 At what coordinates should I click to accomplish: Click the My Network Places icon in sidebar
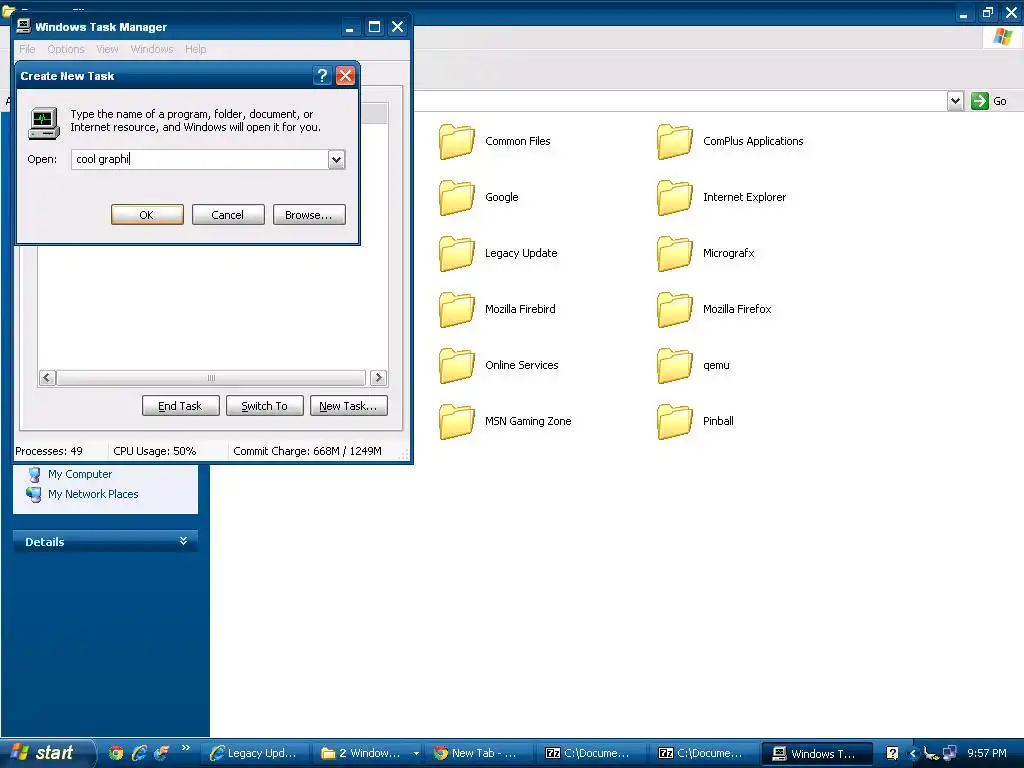coord(33,494)
